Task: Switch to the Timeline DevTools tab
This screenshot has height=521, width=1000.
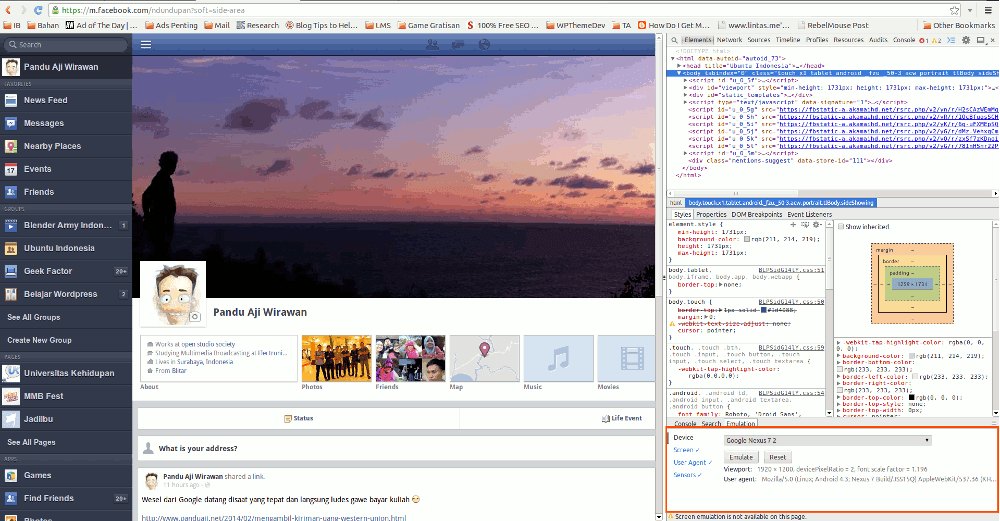Action: 788,40
